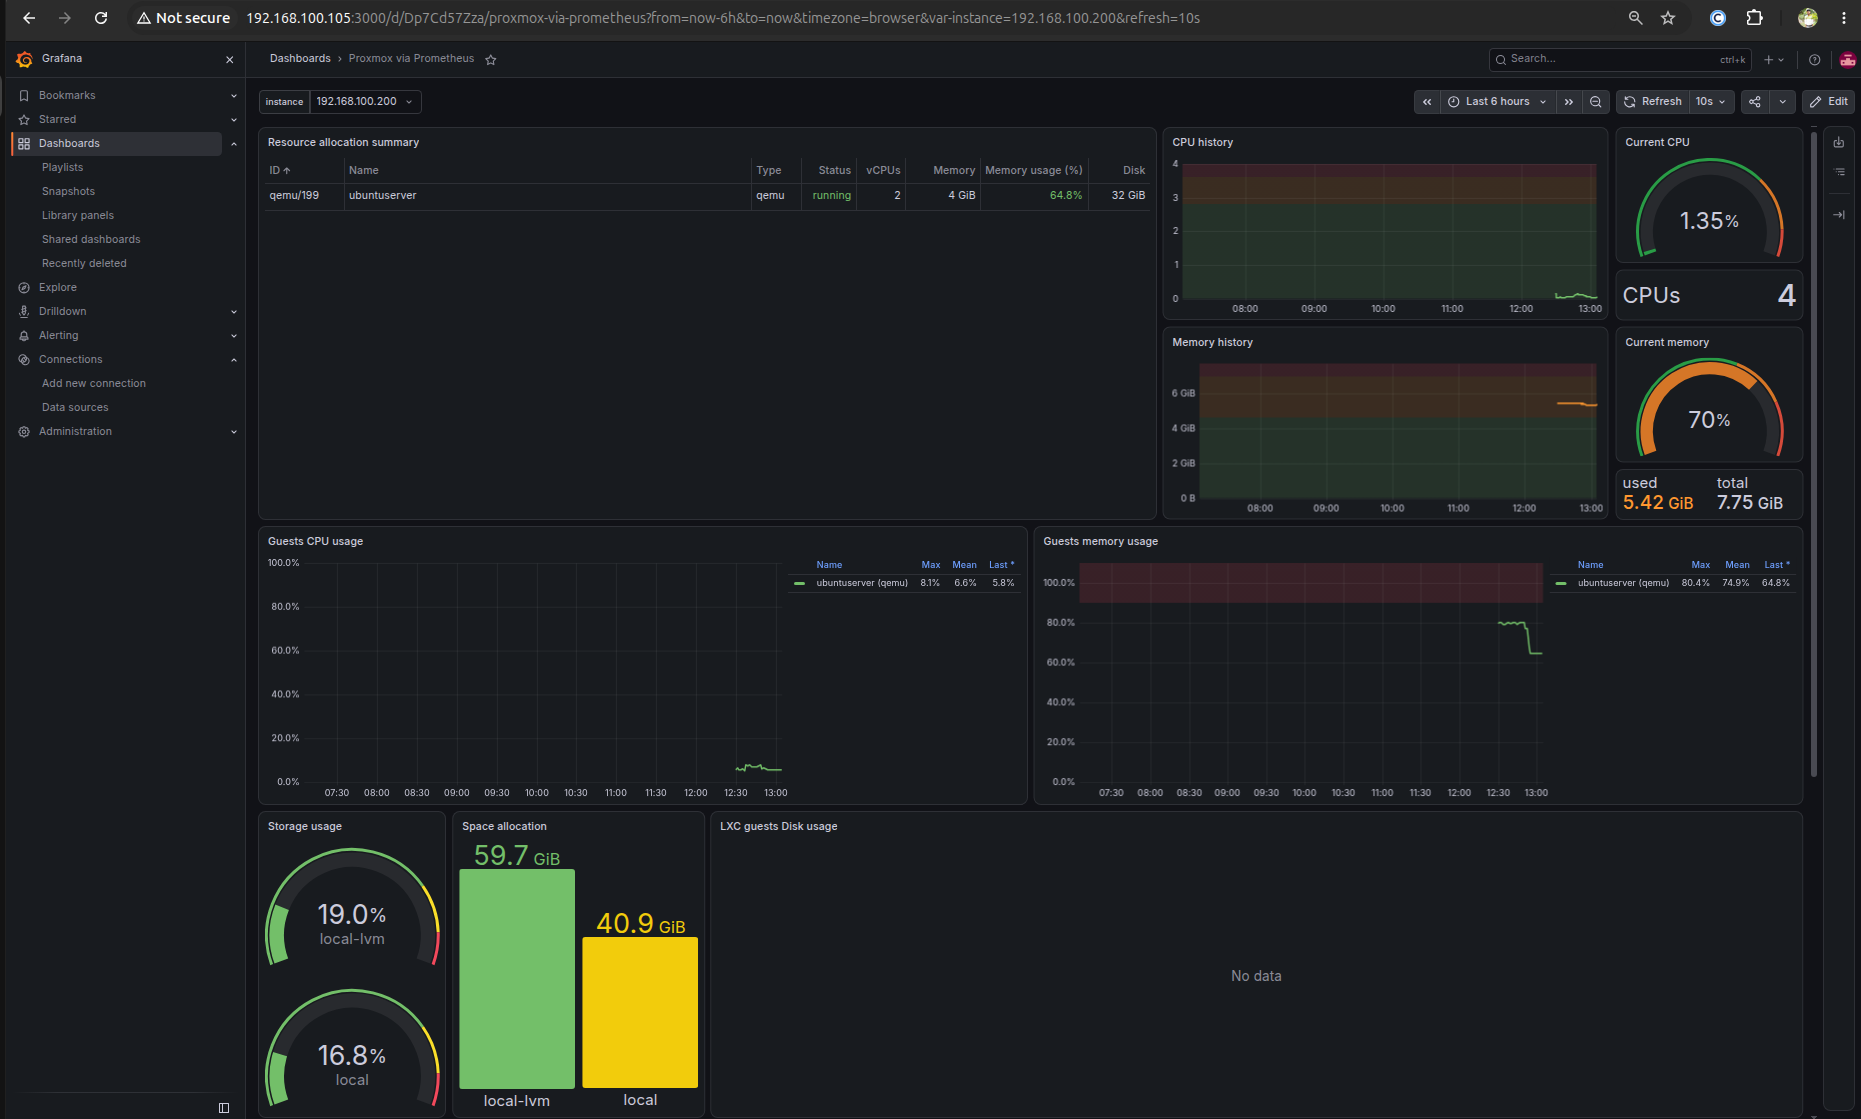1861x1119 pixels.
Task: Open the user profile avatar
Action: tap(1848, 60)
